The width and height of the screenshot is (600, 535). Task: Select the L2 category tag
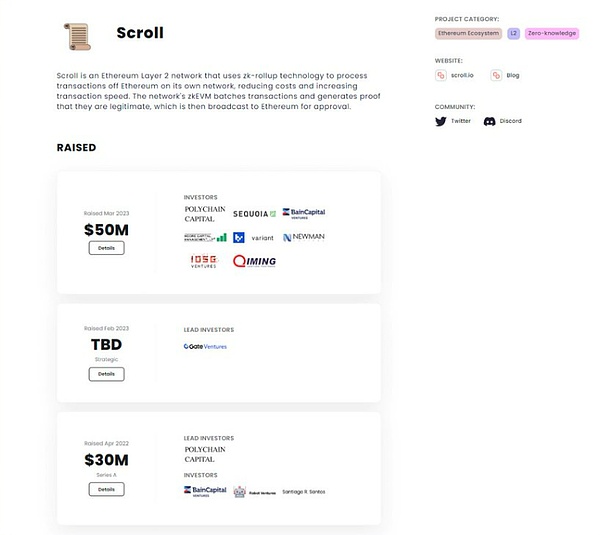(513, 33)
